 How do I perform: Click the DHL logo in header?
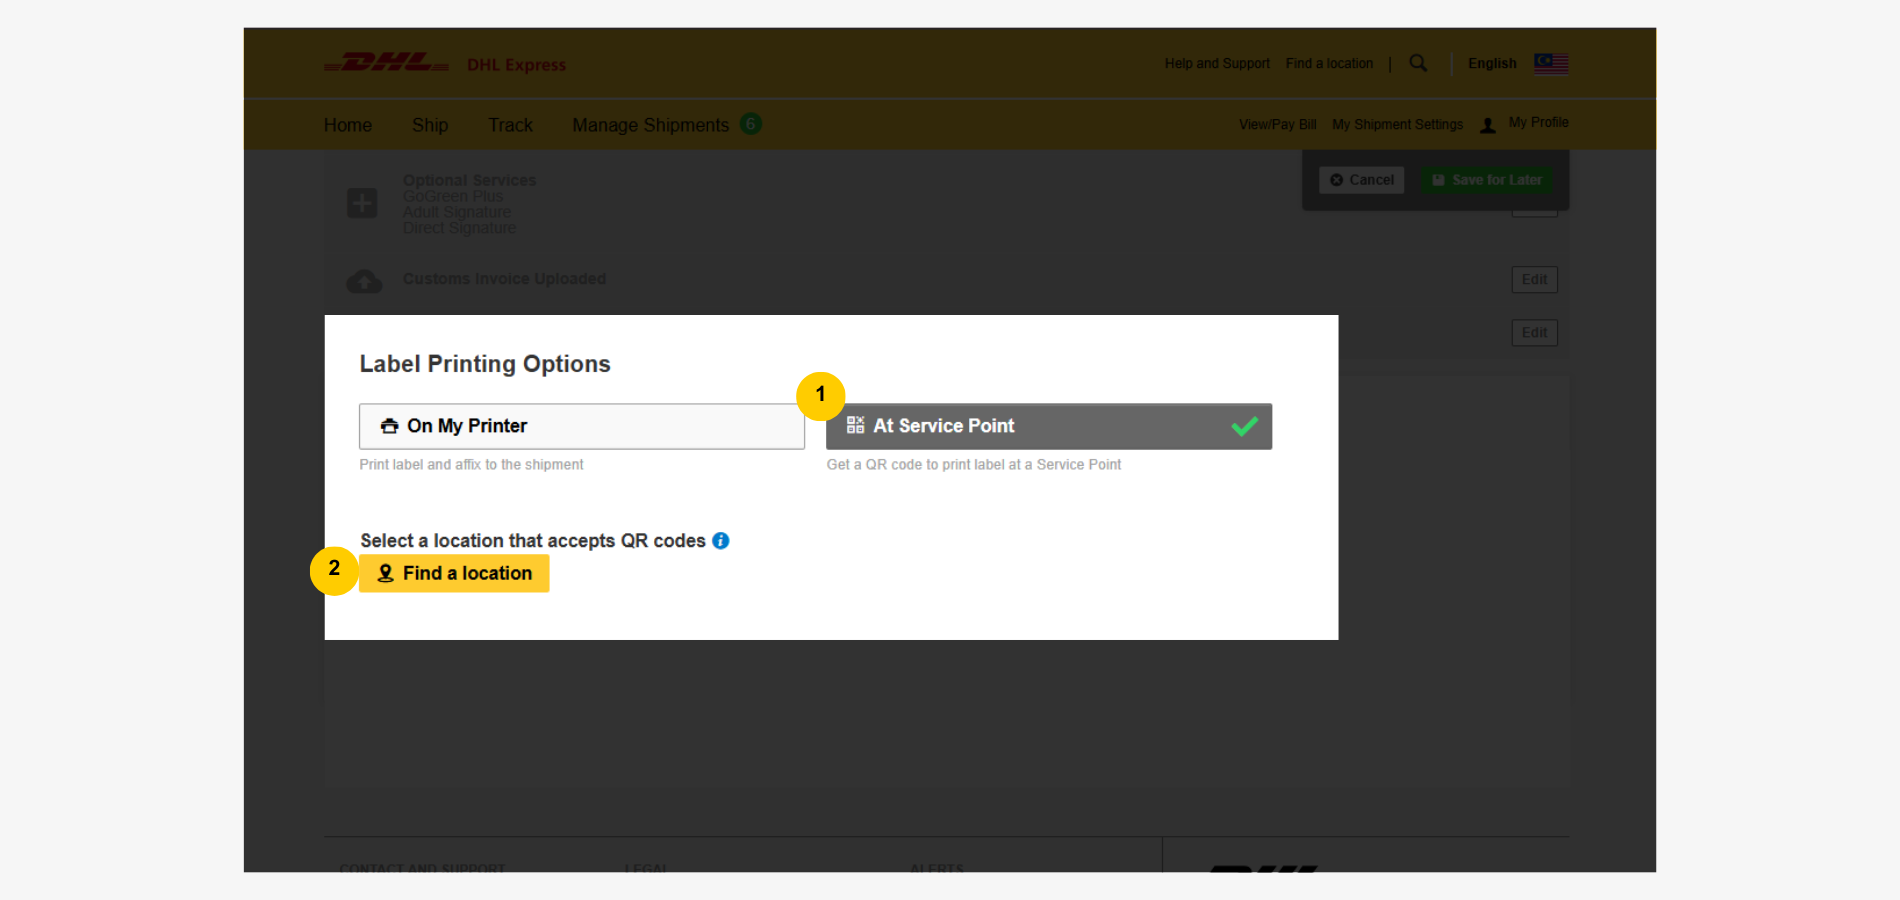point(386,63)
